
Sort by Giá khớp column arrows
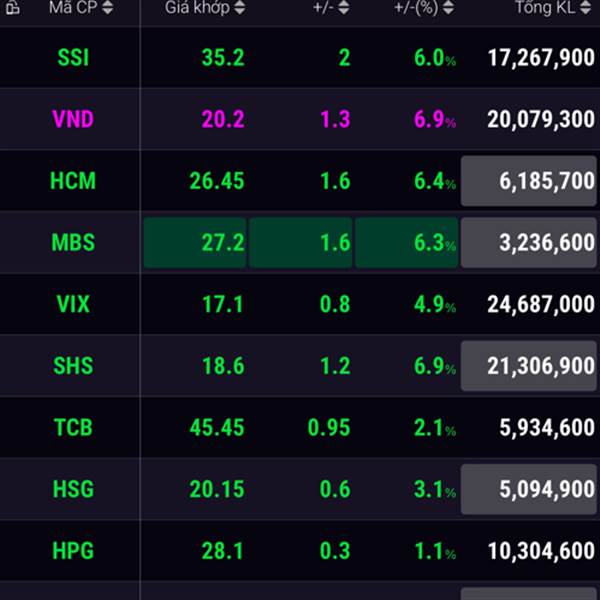(x=240, y=7)
